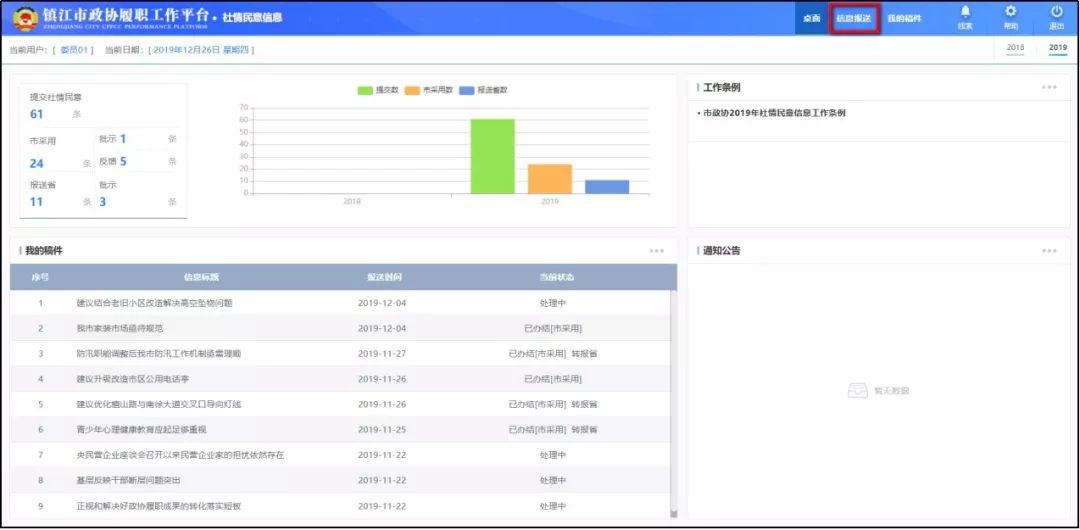Image resolution: width=1080 pixels, height=530 pixels.
Task: Click the 我的稿件 table scrollbar
Action: [x=672, y=400]
